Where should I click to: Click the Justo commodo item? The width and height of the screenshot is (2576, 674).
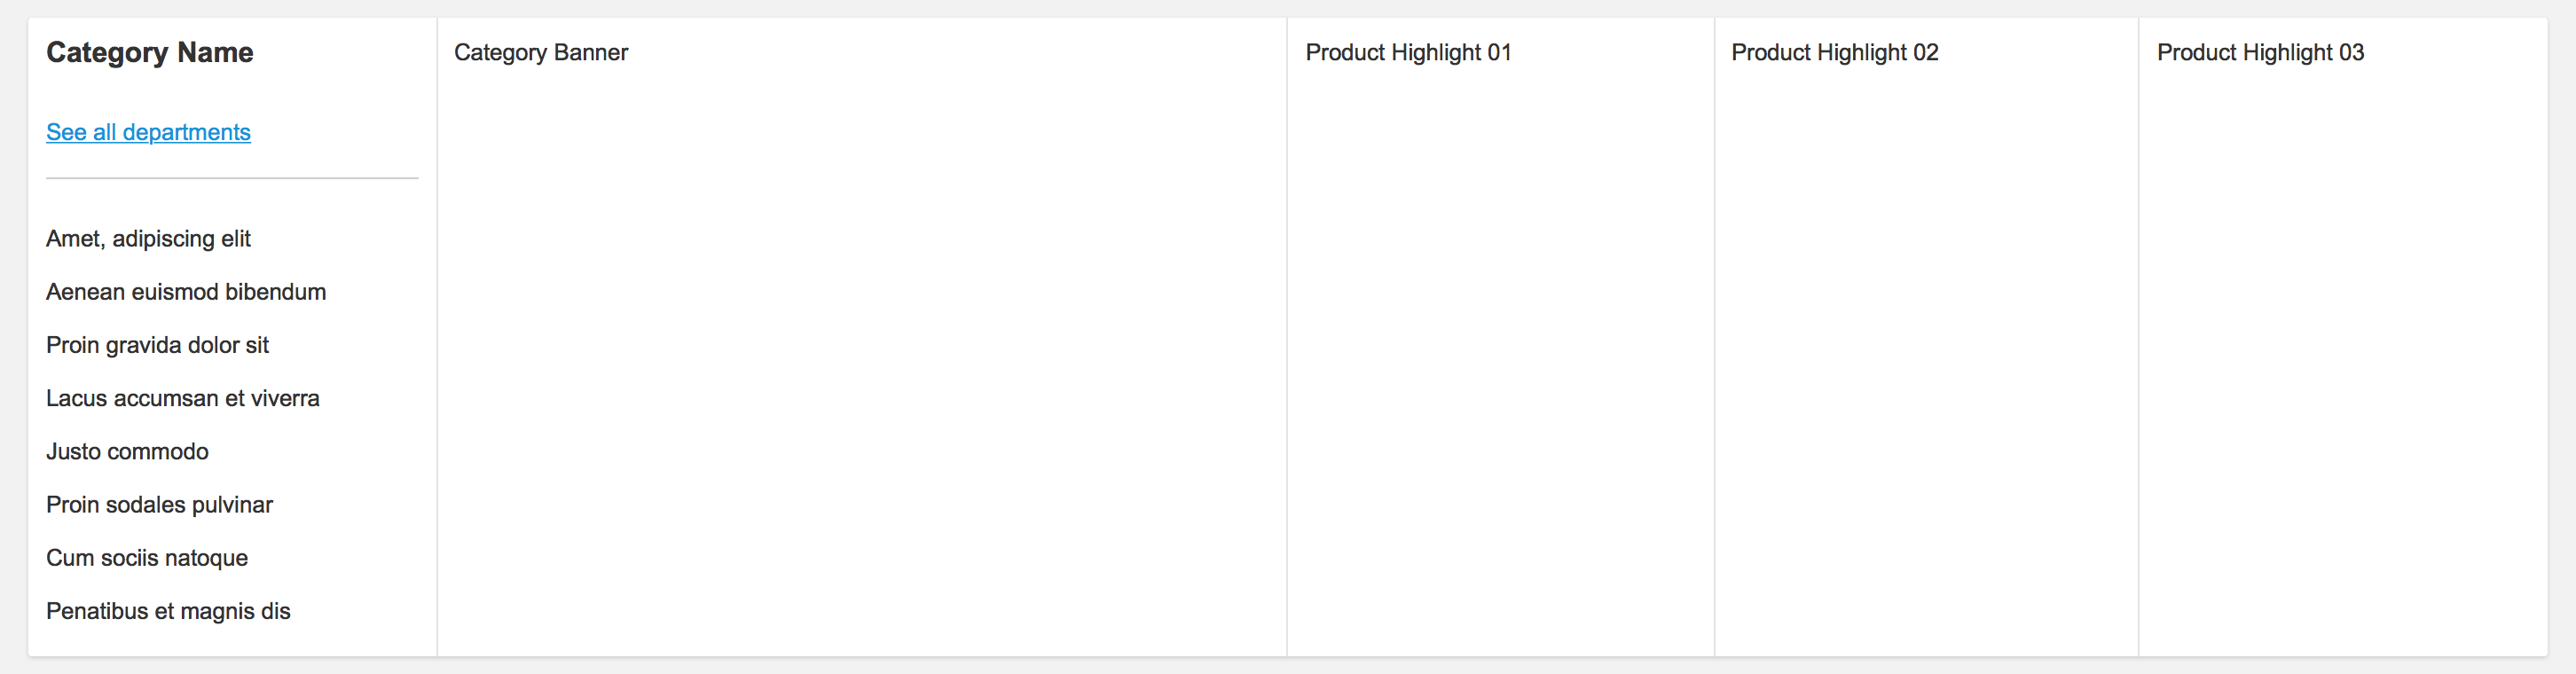pyautogui.click(x=127, y=452)
